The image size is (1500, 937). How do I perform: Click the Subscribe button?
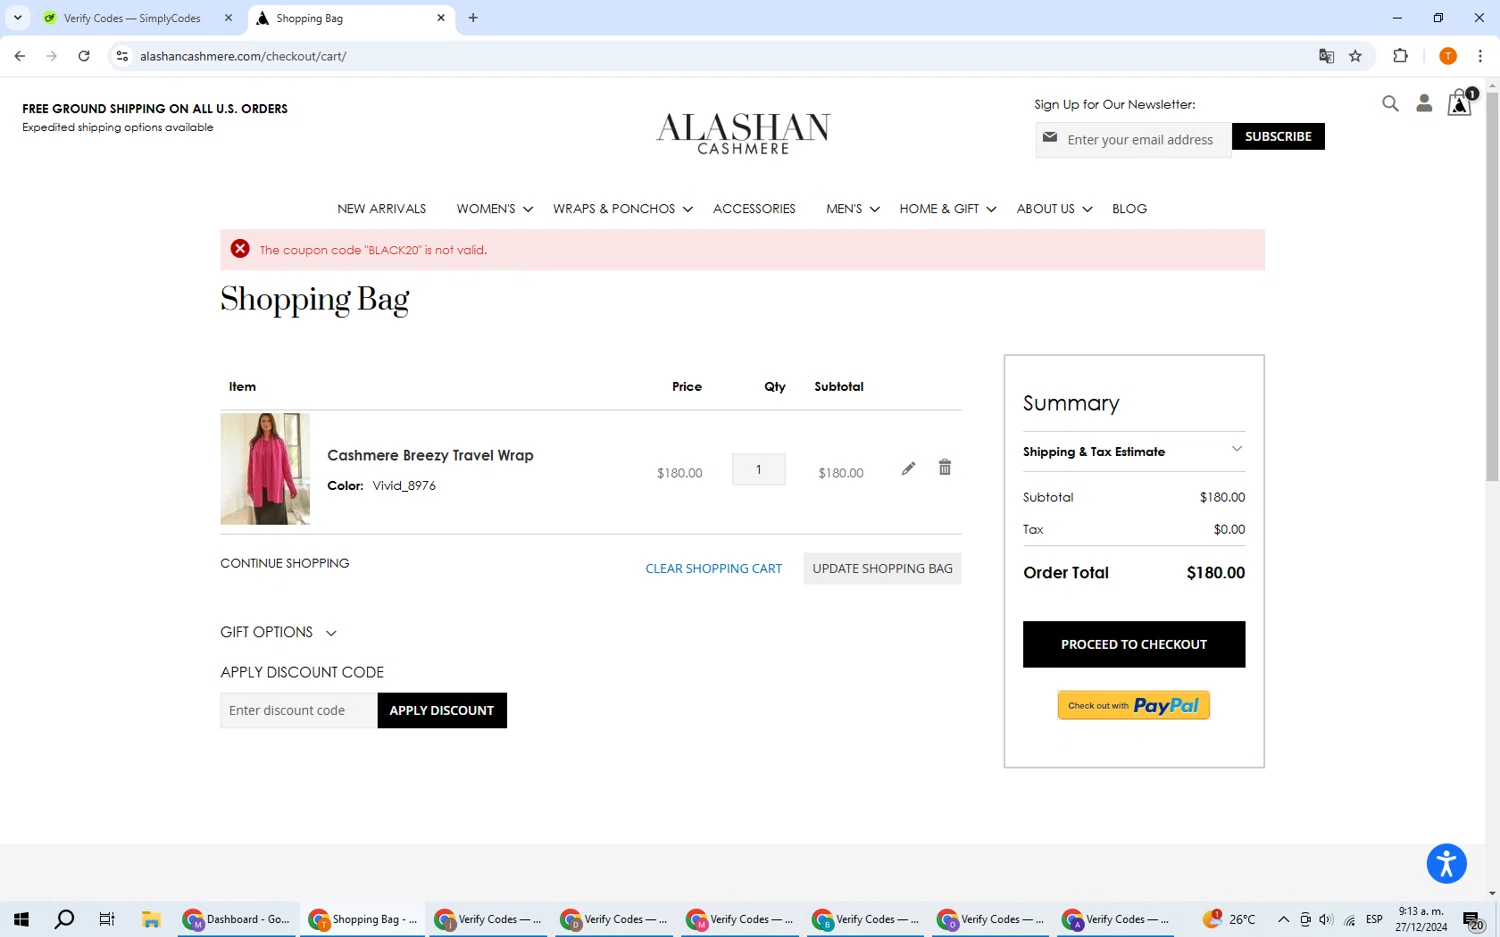coord(1278,136)
